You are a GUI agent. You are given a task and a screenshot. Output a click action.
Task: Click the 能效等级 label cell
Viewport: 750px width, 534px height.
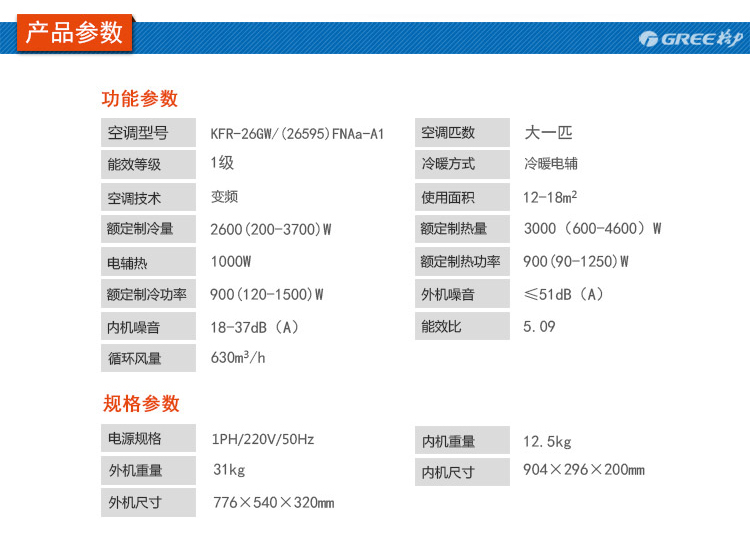(x=148, y=164)
